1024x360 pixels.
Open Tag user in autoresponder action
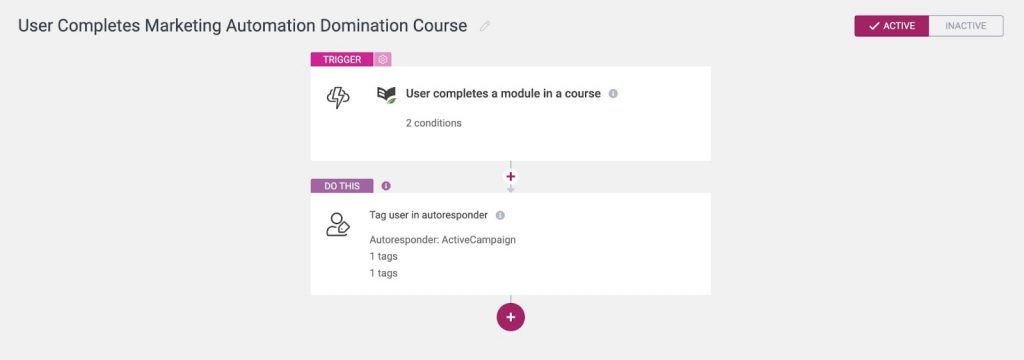[428, 215]
